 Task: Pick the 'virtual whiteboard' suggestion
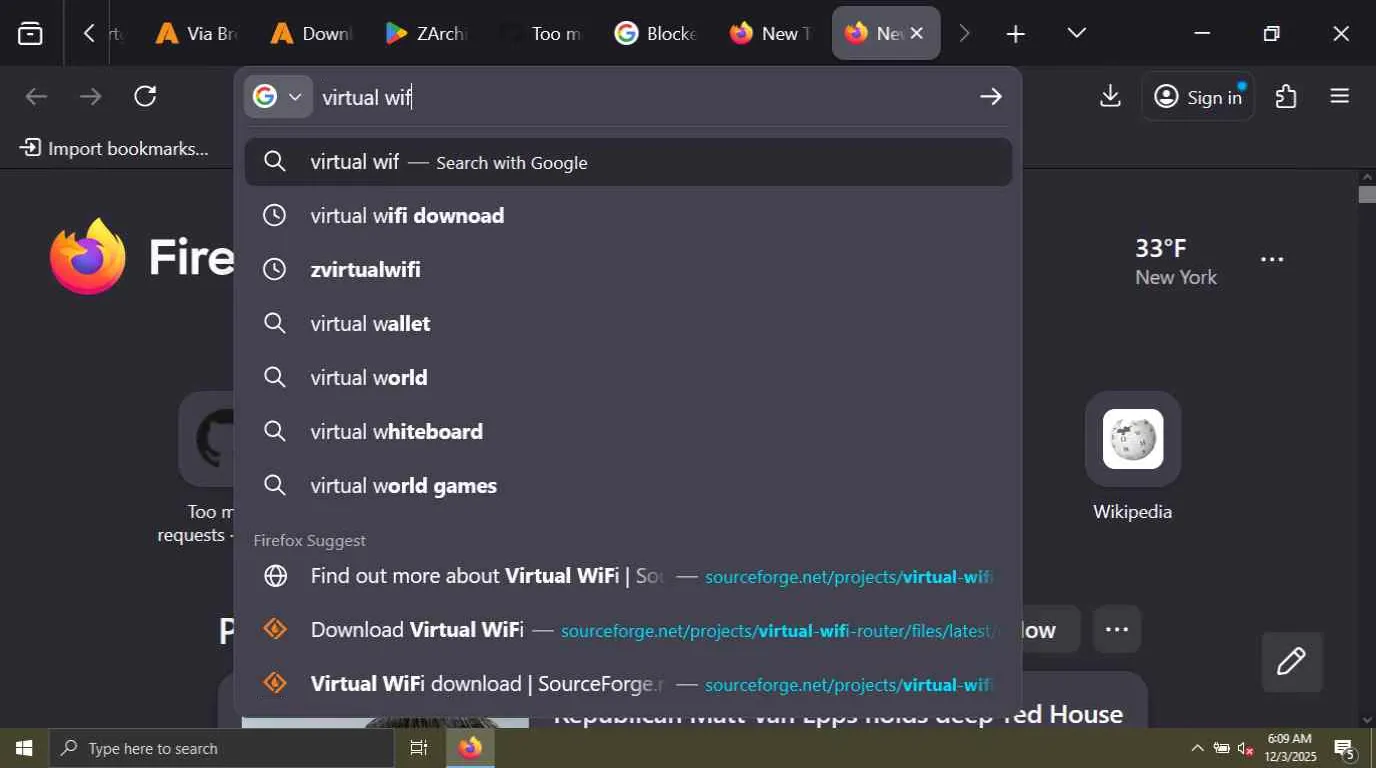[628, 432]
